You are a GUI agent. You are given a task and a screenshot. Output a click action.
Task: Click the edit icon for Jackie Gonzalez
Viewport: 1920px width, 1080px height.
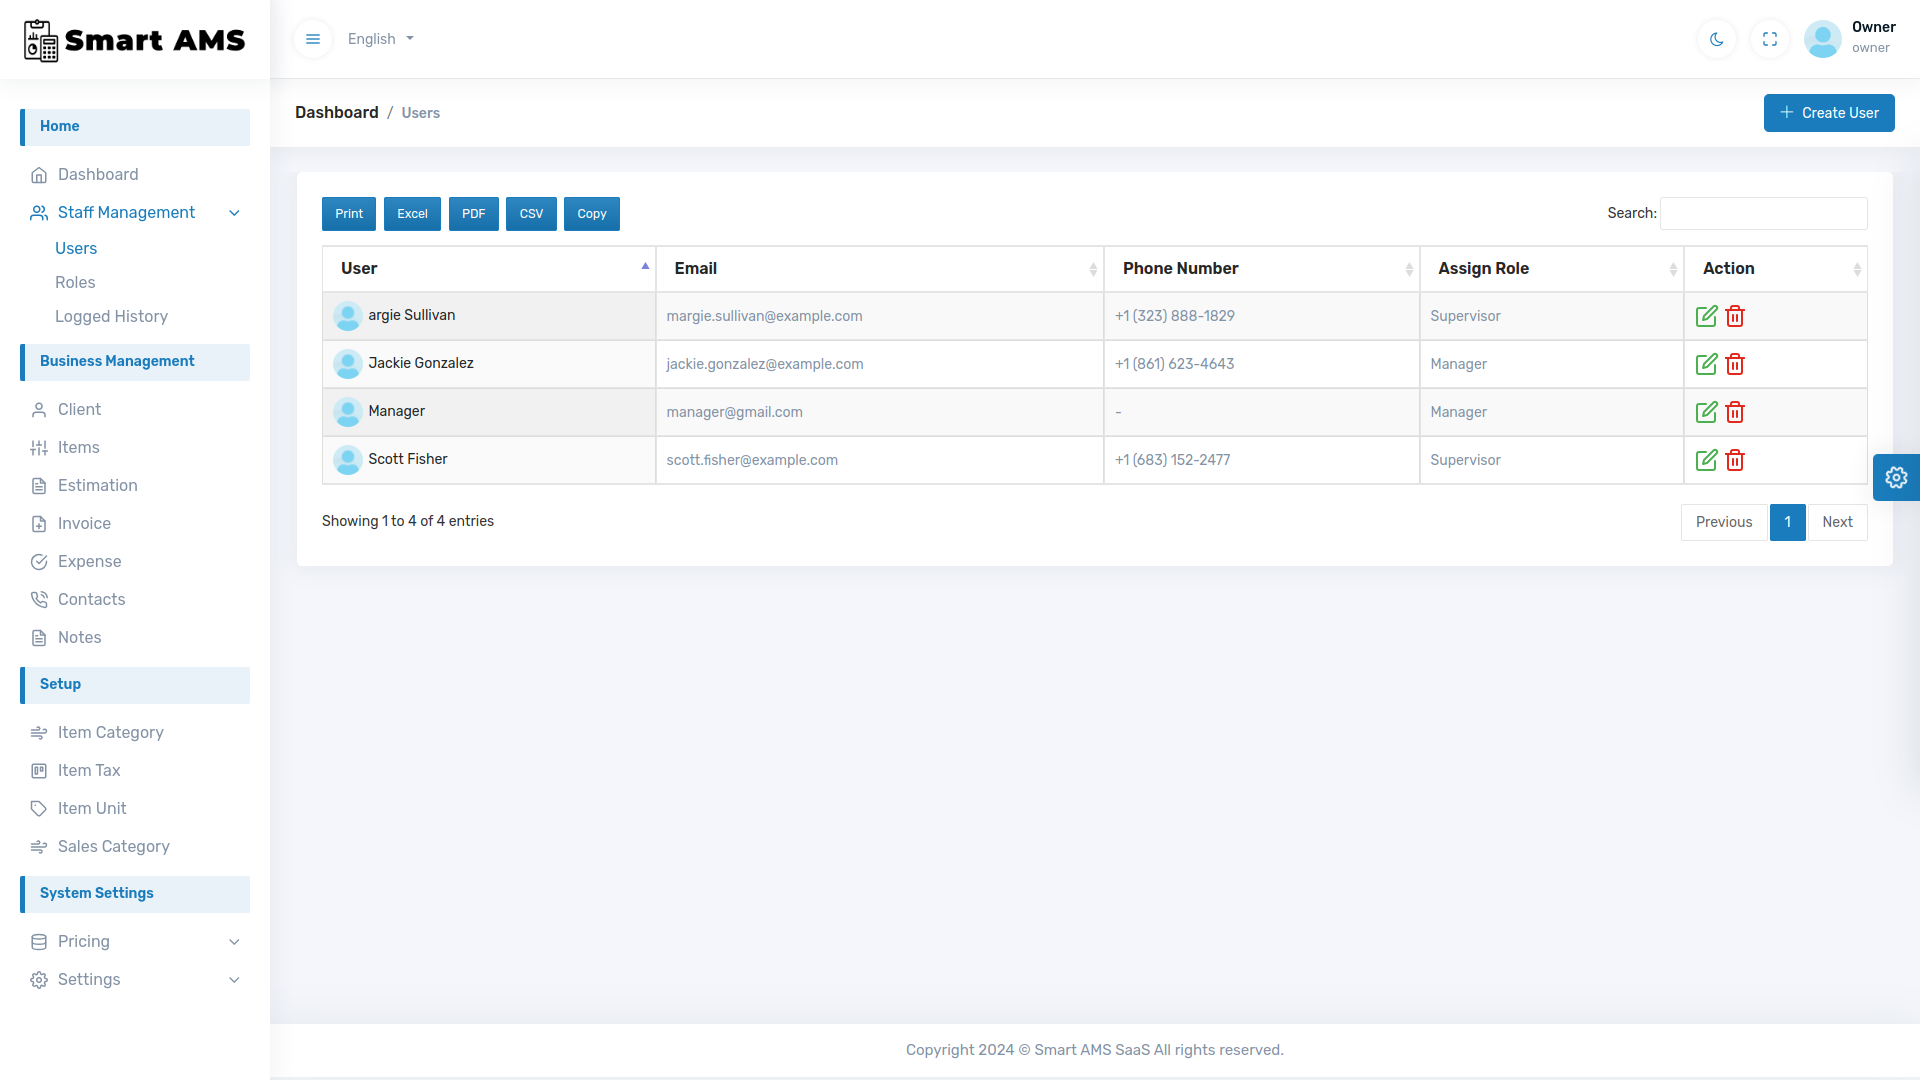coord(1706,364)
